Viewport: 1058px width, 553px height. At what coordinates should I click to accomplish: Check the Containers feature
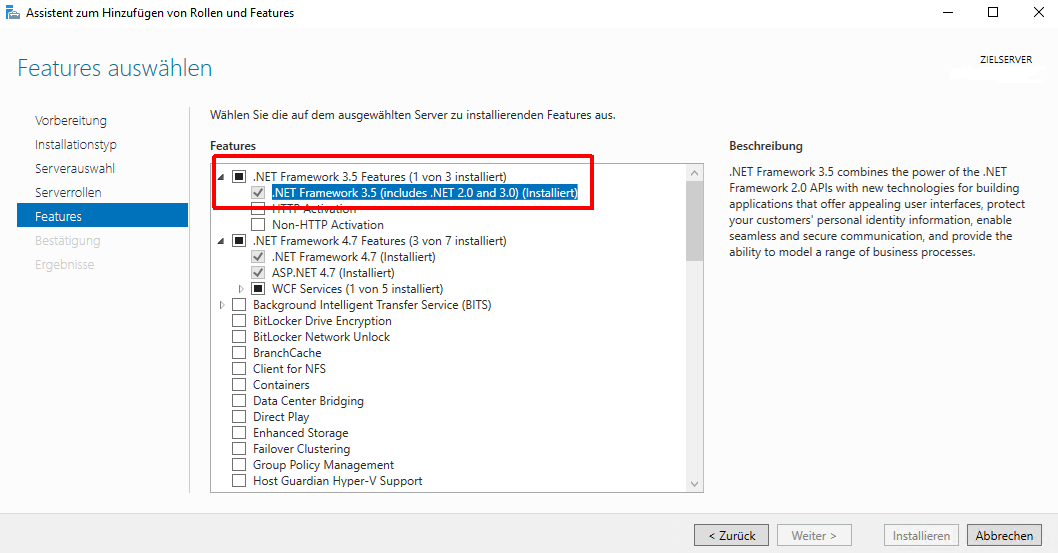point(239,385)
